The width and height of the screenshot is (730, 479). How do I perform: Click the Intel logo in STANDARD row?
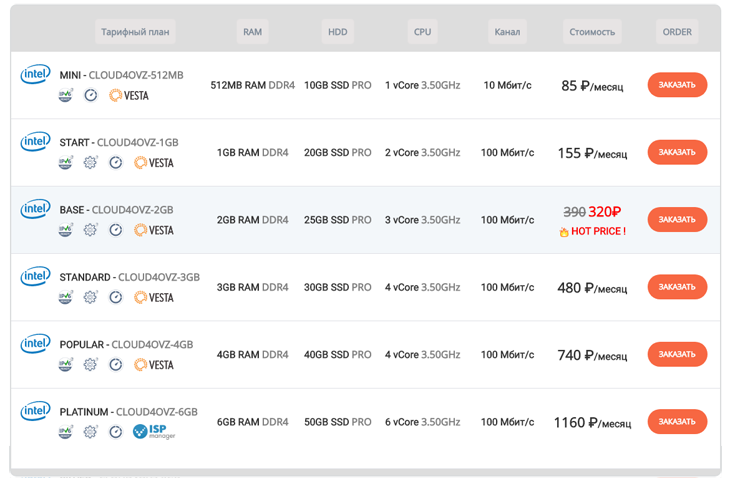[35, 276]
